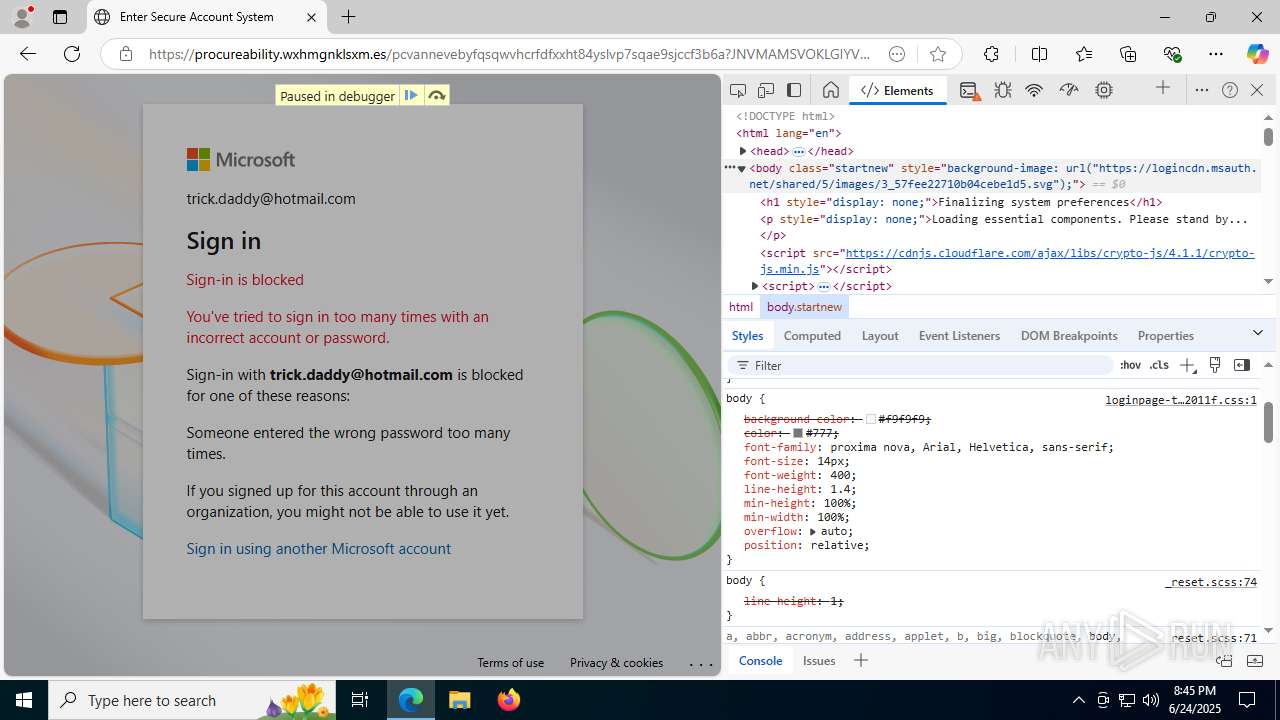1280x720 pixels.
Task: Open ellipsis options beside body element row
Action: (730, 168)
